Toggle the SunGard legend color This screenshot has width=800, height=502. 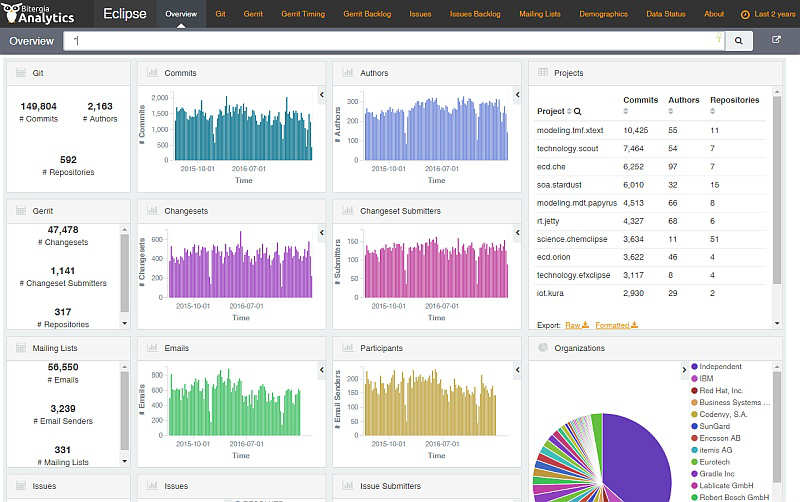point(694,426)
